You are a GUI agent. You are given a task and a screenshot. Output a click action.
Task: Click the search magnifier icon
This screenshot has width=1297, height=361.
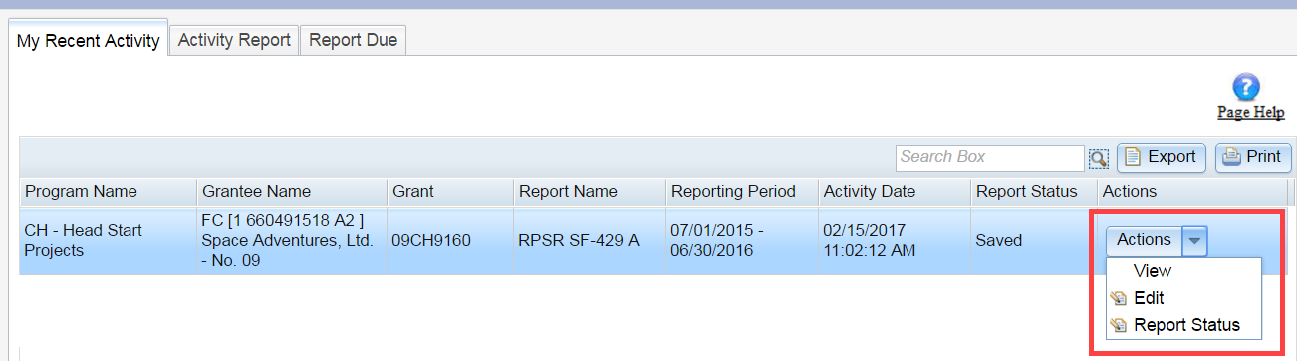[x=1099, y=158]
